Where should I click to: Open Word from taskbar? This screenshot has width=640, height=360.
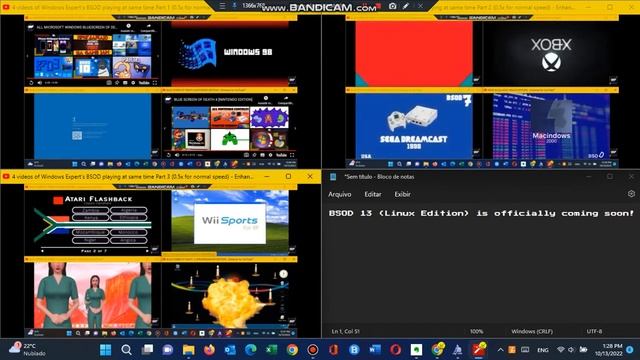pyautogui.click(x=375, y=350)
